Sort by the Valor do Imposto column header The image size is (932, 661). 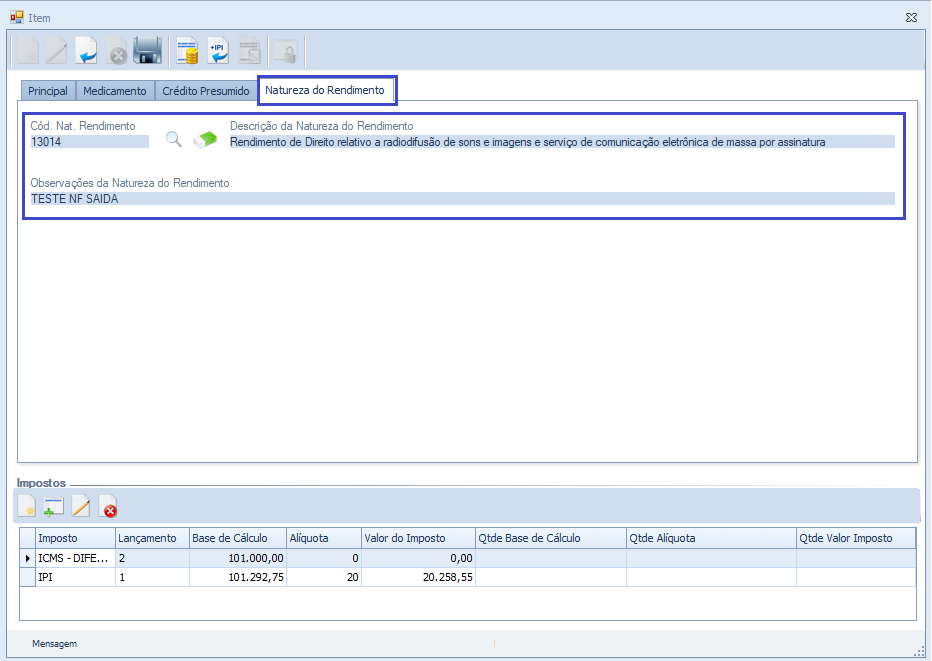pyautogui.click(x=417, y=538)
